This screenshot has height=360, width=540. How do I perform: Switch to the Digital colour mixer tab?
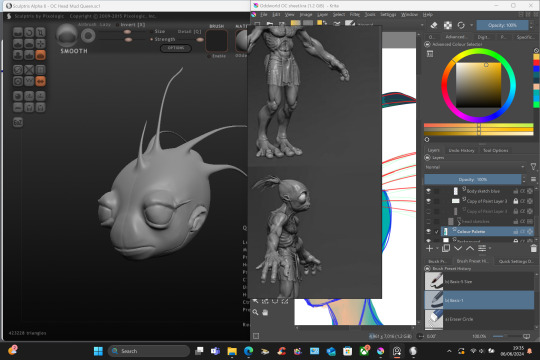pyautogui.click(x=482, y=37)
